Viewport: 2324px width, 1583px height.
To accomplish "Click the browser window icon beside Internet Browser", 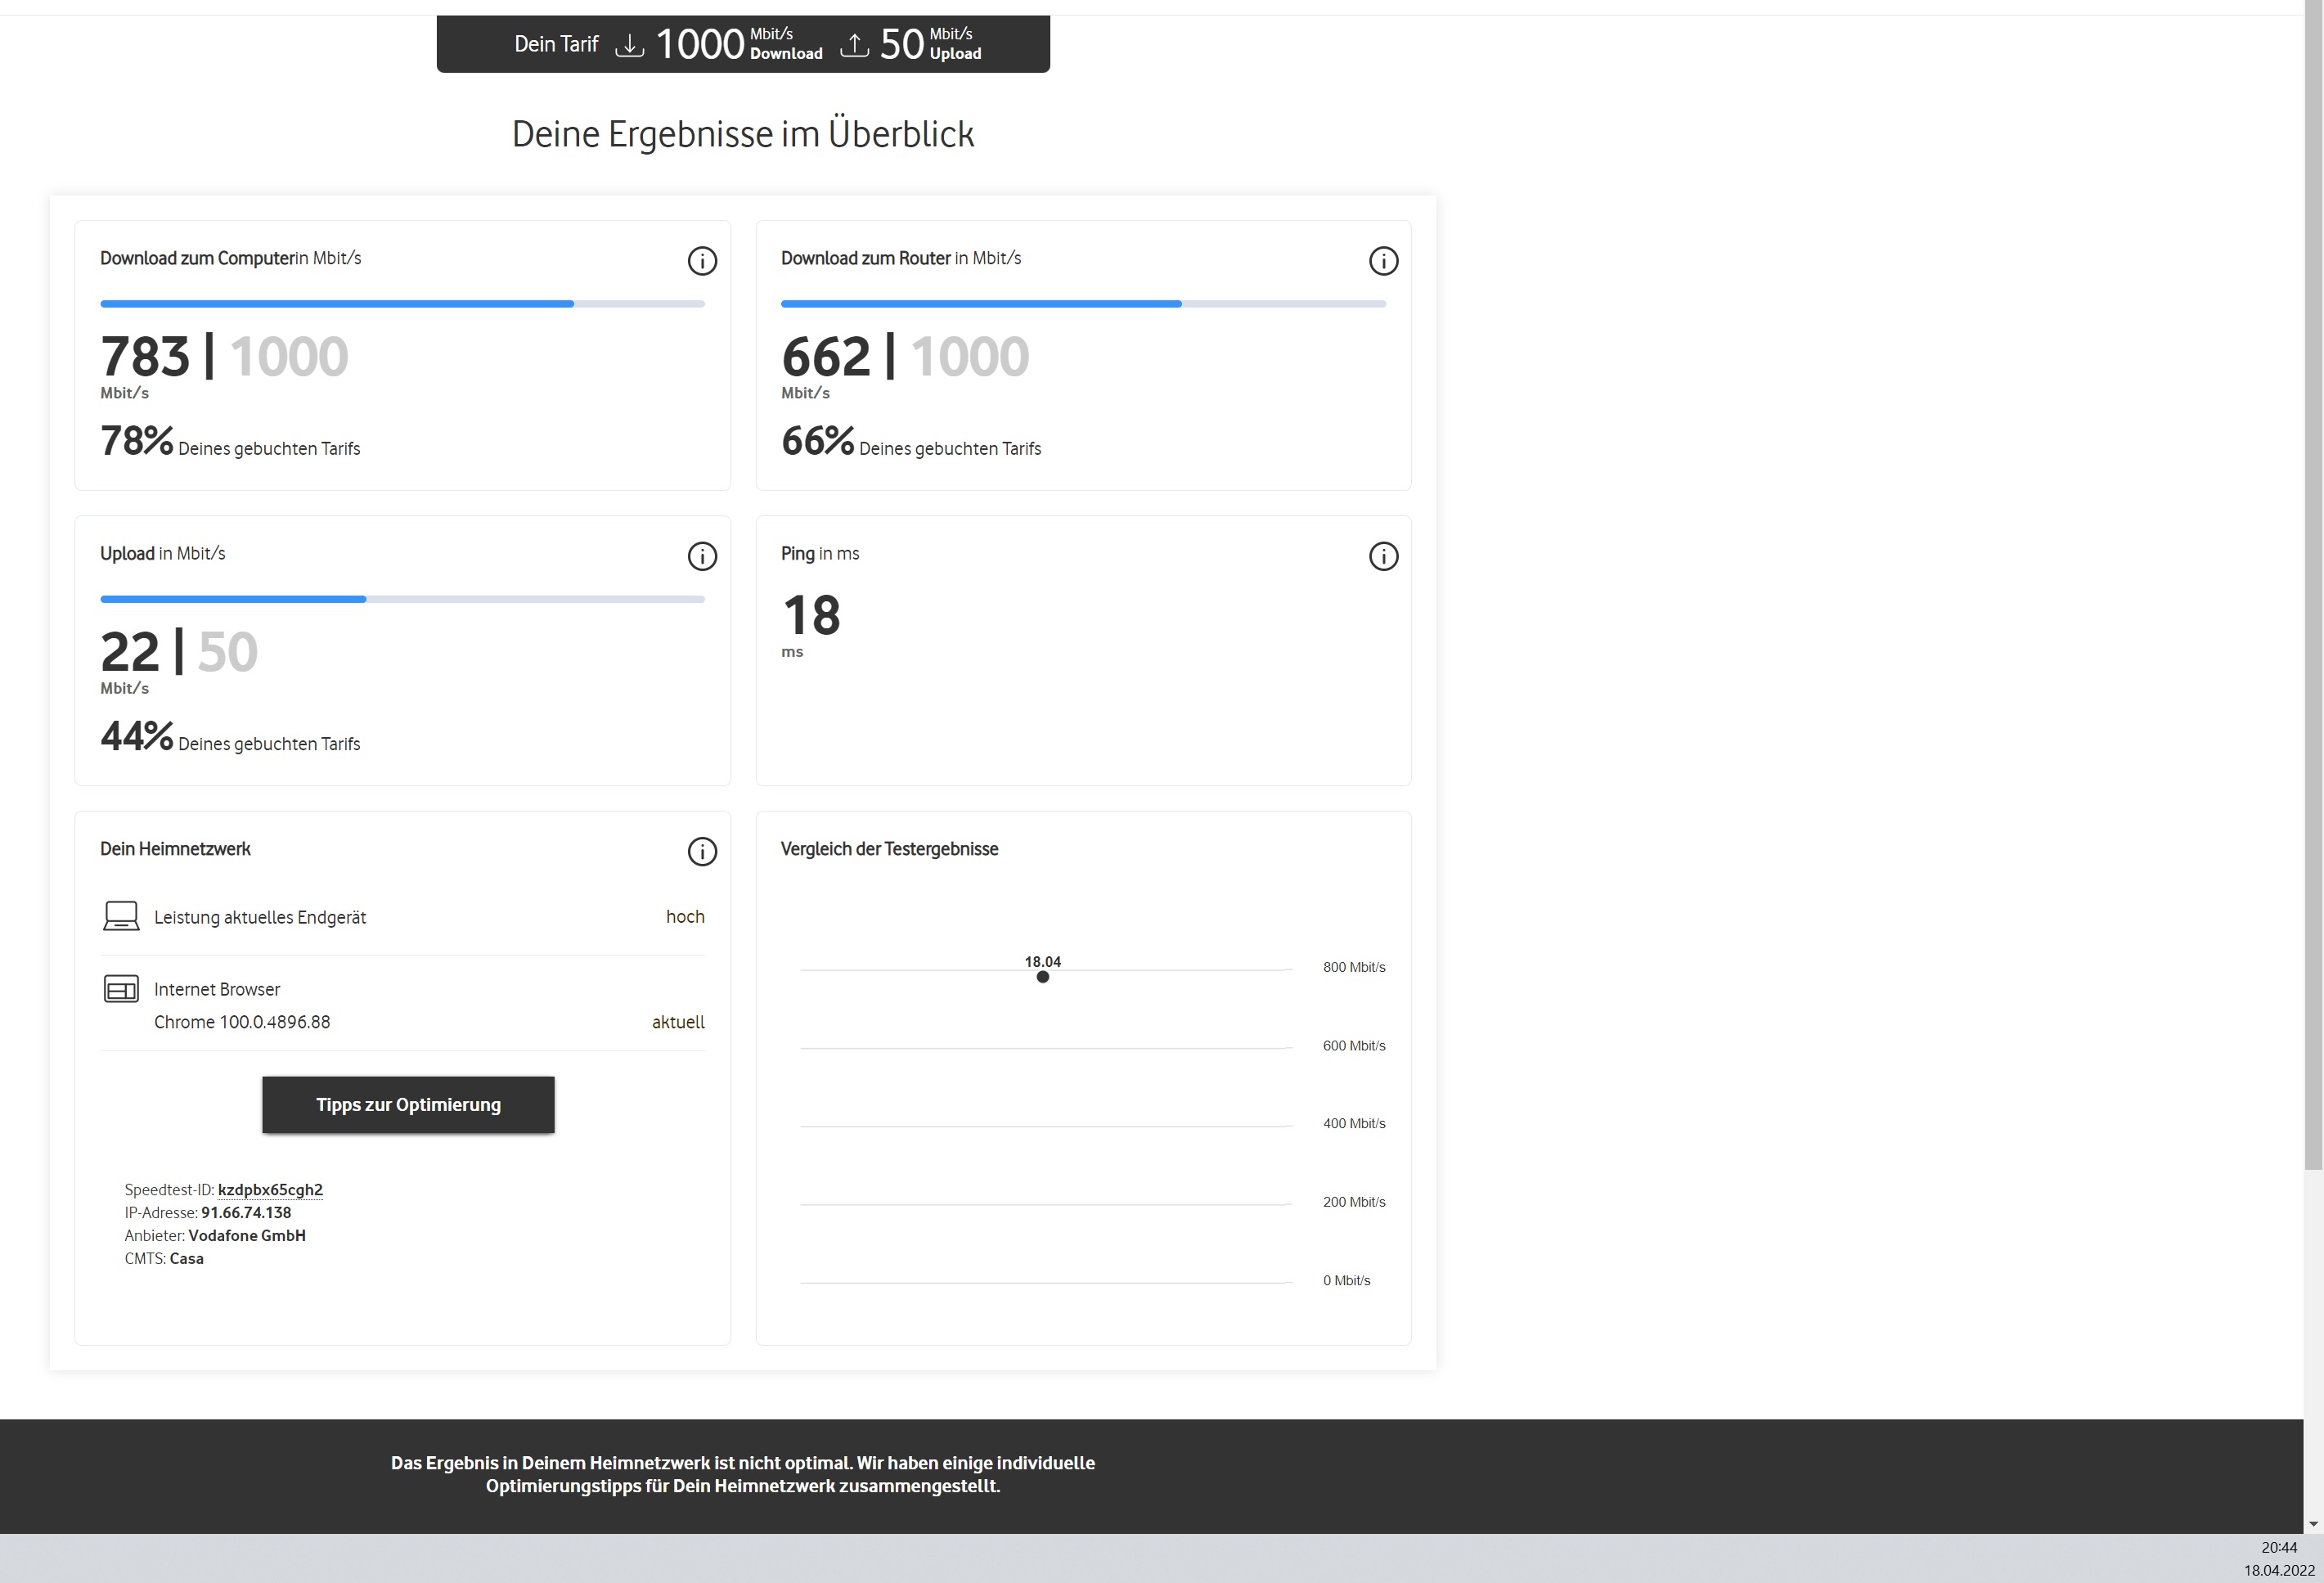I will click(121, 989).
